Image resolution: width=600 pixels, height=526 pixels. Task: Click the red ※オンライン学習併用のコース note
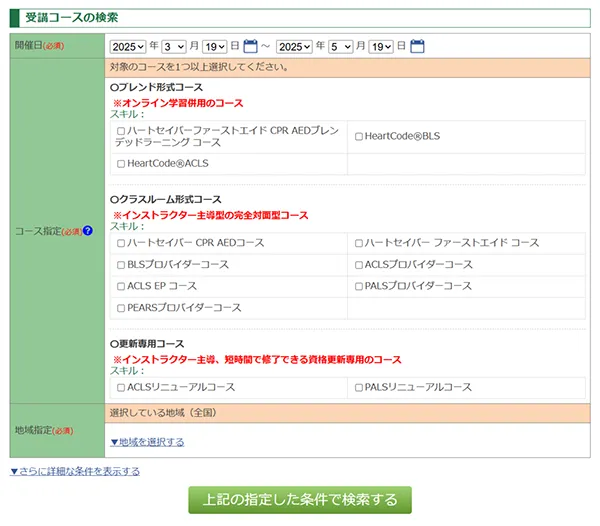click(178, 103)
